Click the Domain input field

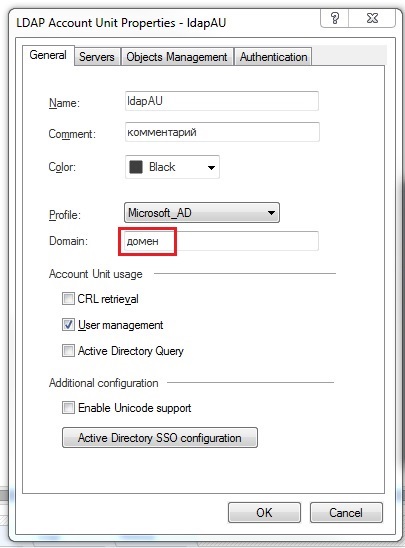(222, 241)
